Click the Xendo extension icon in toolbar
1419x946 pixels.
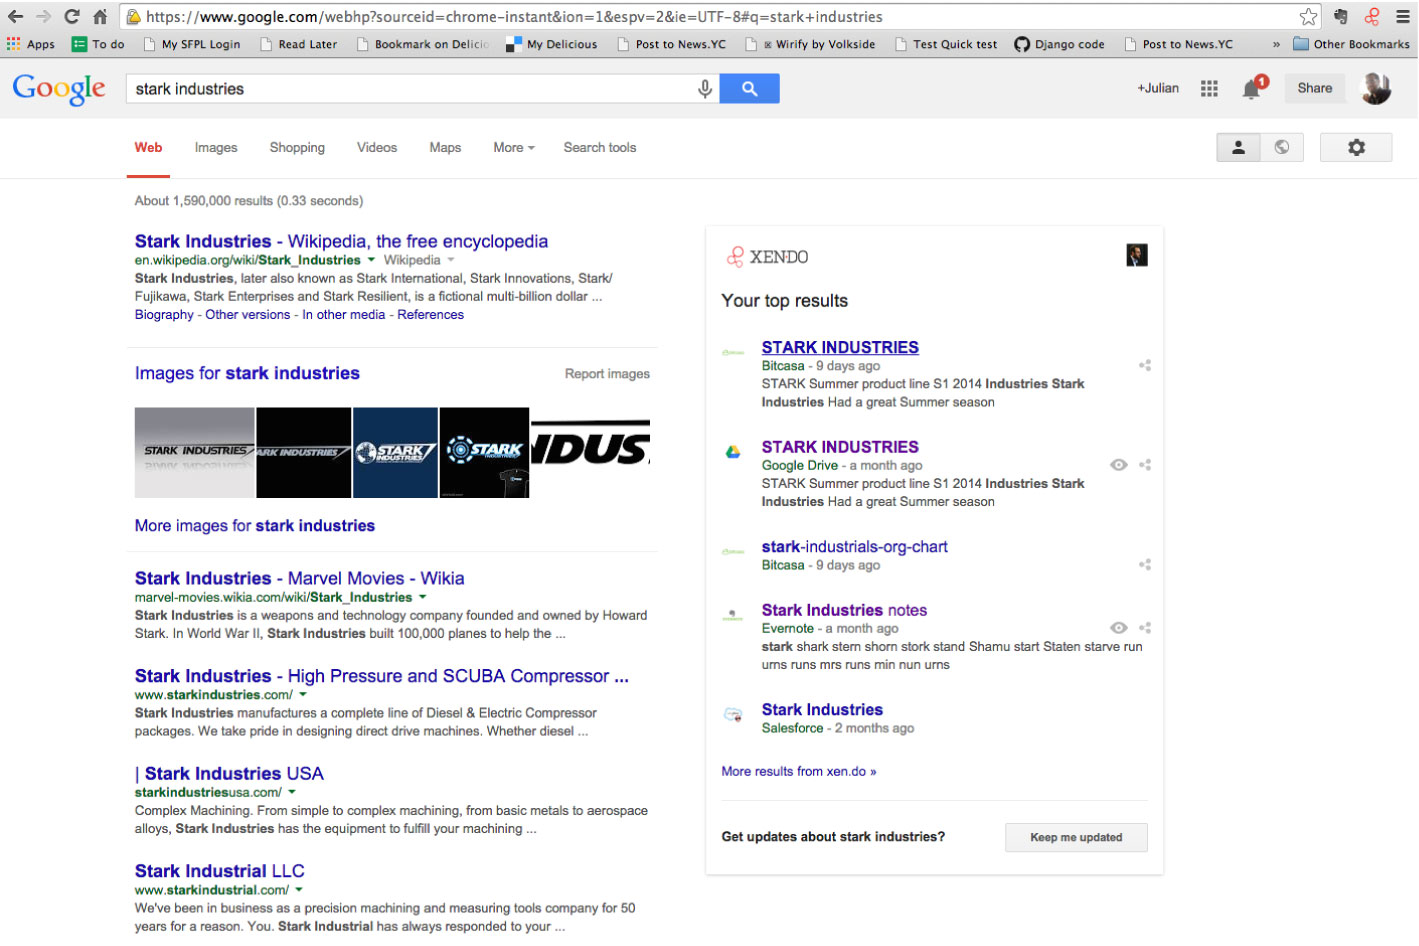pyautogui.click(x=1372, y=16)
